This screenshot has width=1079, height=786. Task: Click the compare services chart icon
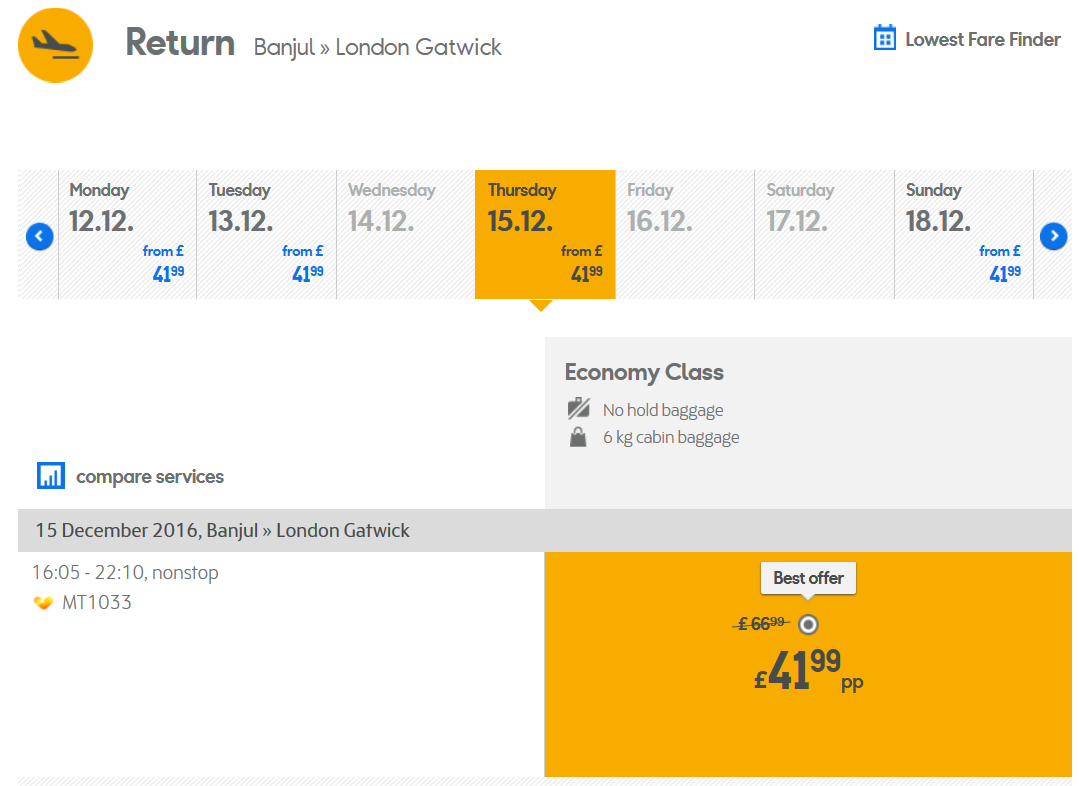tap(51, 476)
